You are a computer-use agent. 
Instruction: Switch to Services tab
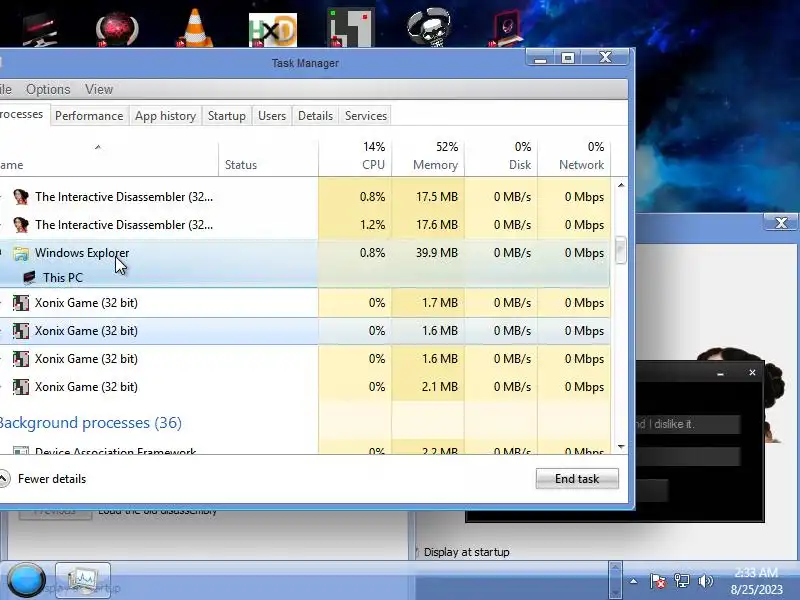(366, 116)
